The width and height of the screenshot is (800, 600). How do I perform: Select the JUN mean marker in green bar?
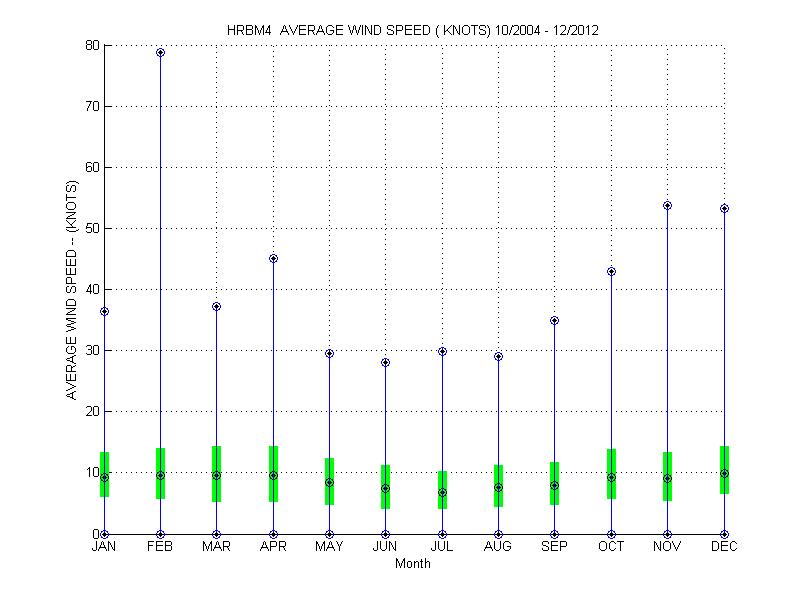[x=386, y=489]
